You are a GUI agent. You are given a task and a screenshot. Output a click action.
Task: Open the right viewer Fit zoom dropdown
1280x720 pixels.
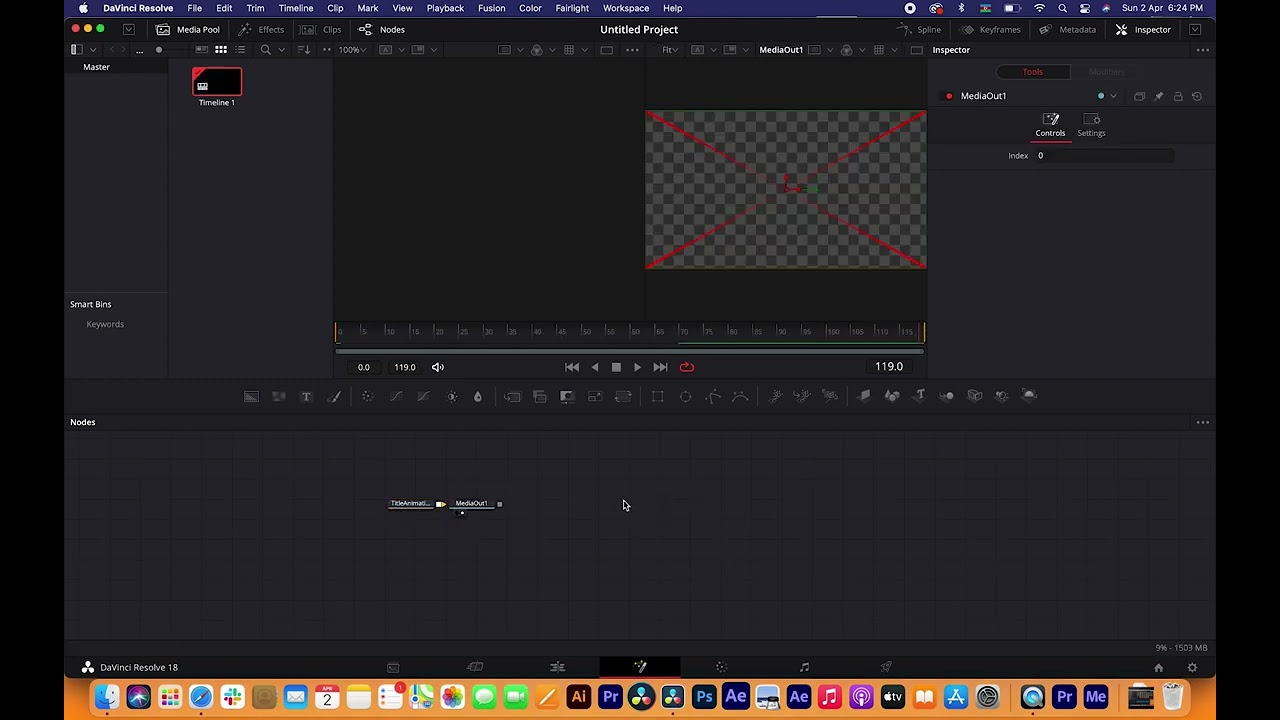click(x=671, y=50)
